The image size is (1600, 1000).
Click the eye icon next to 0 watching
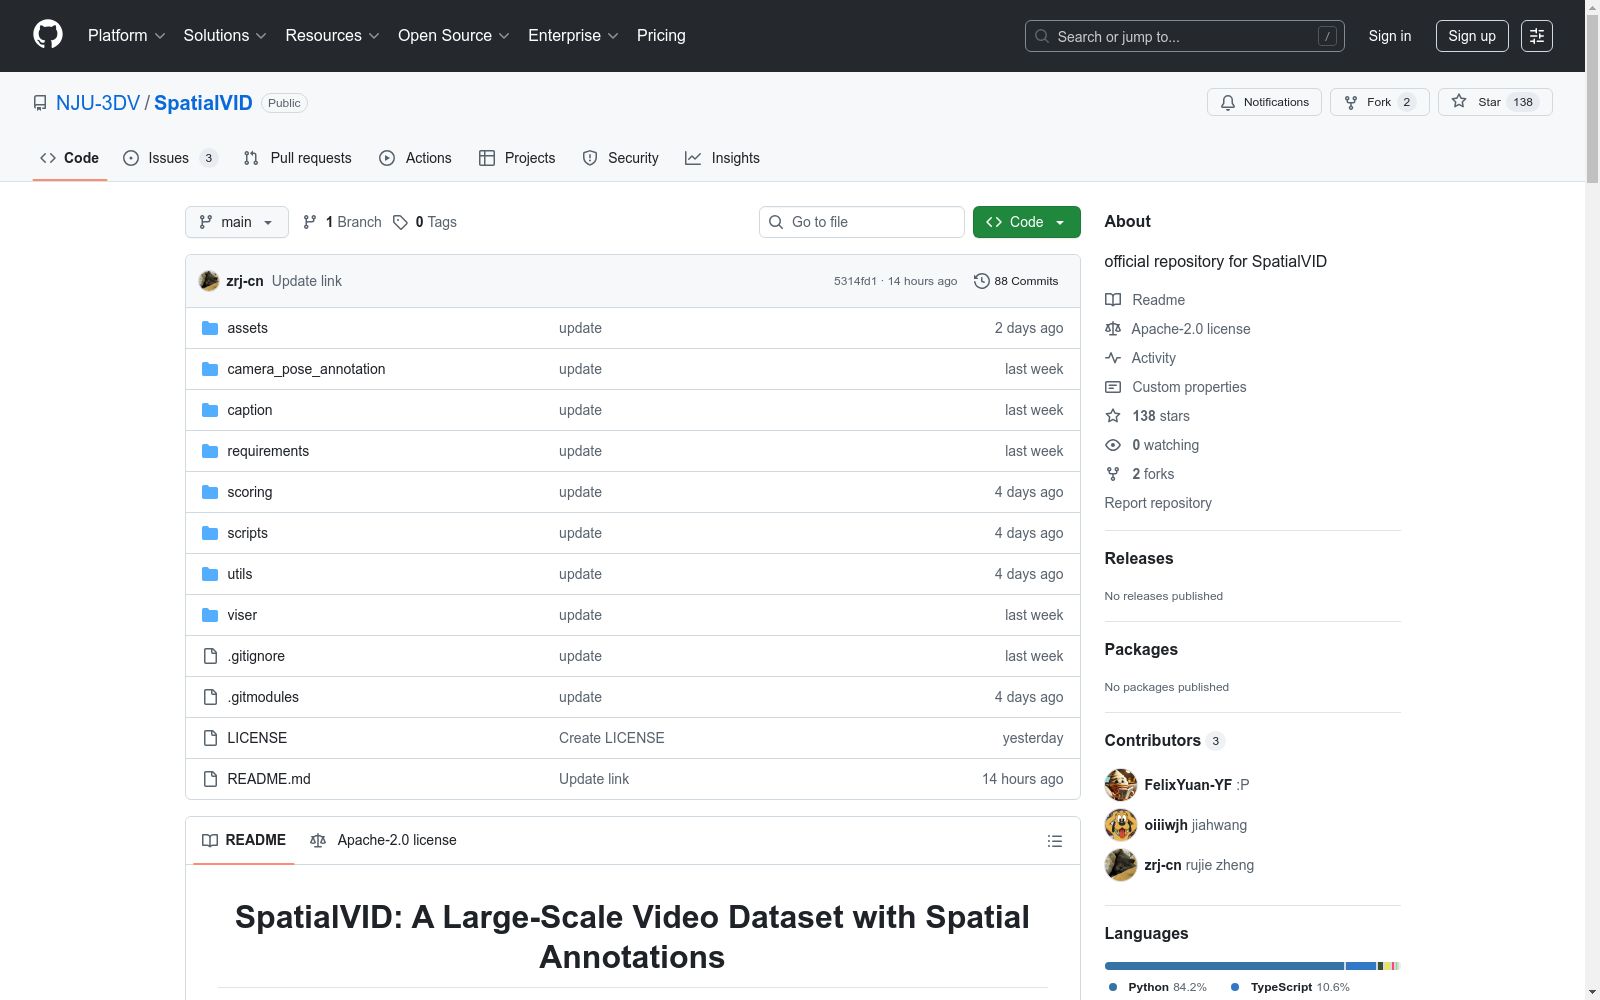(1113, 445)
